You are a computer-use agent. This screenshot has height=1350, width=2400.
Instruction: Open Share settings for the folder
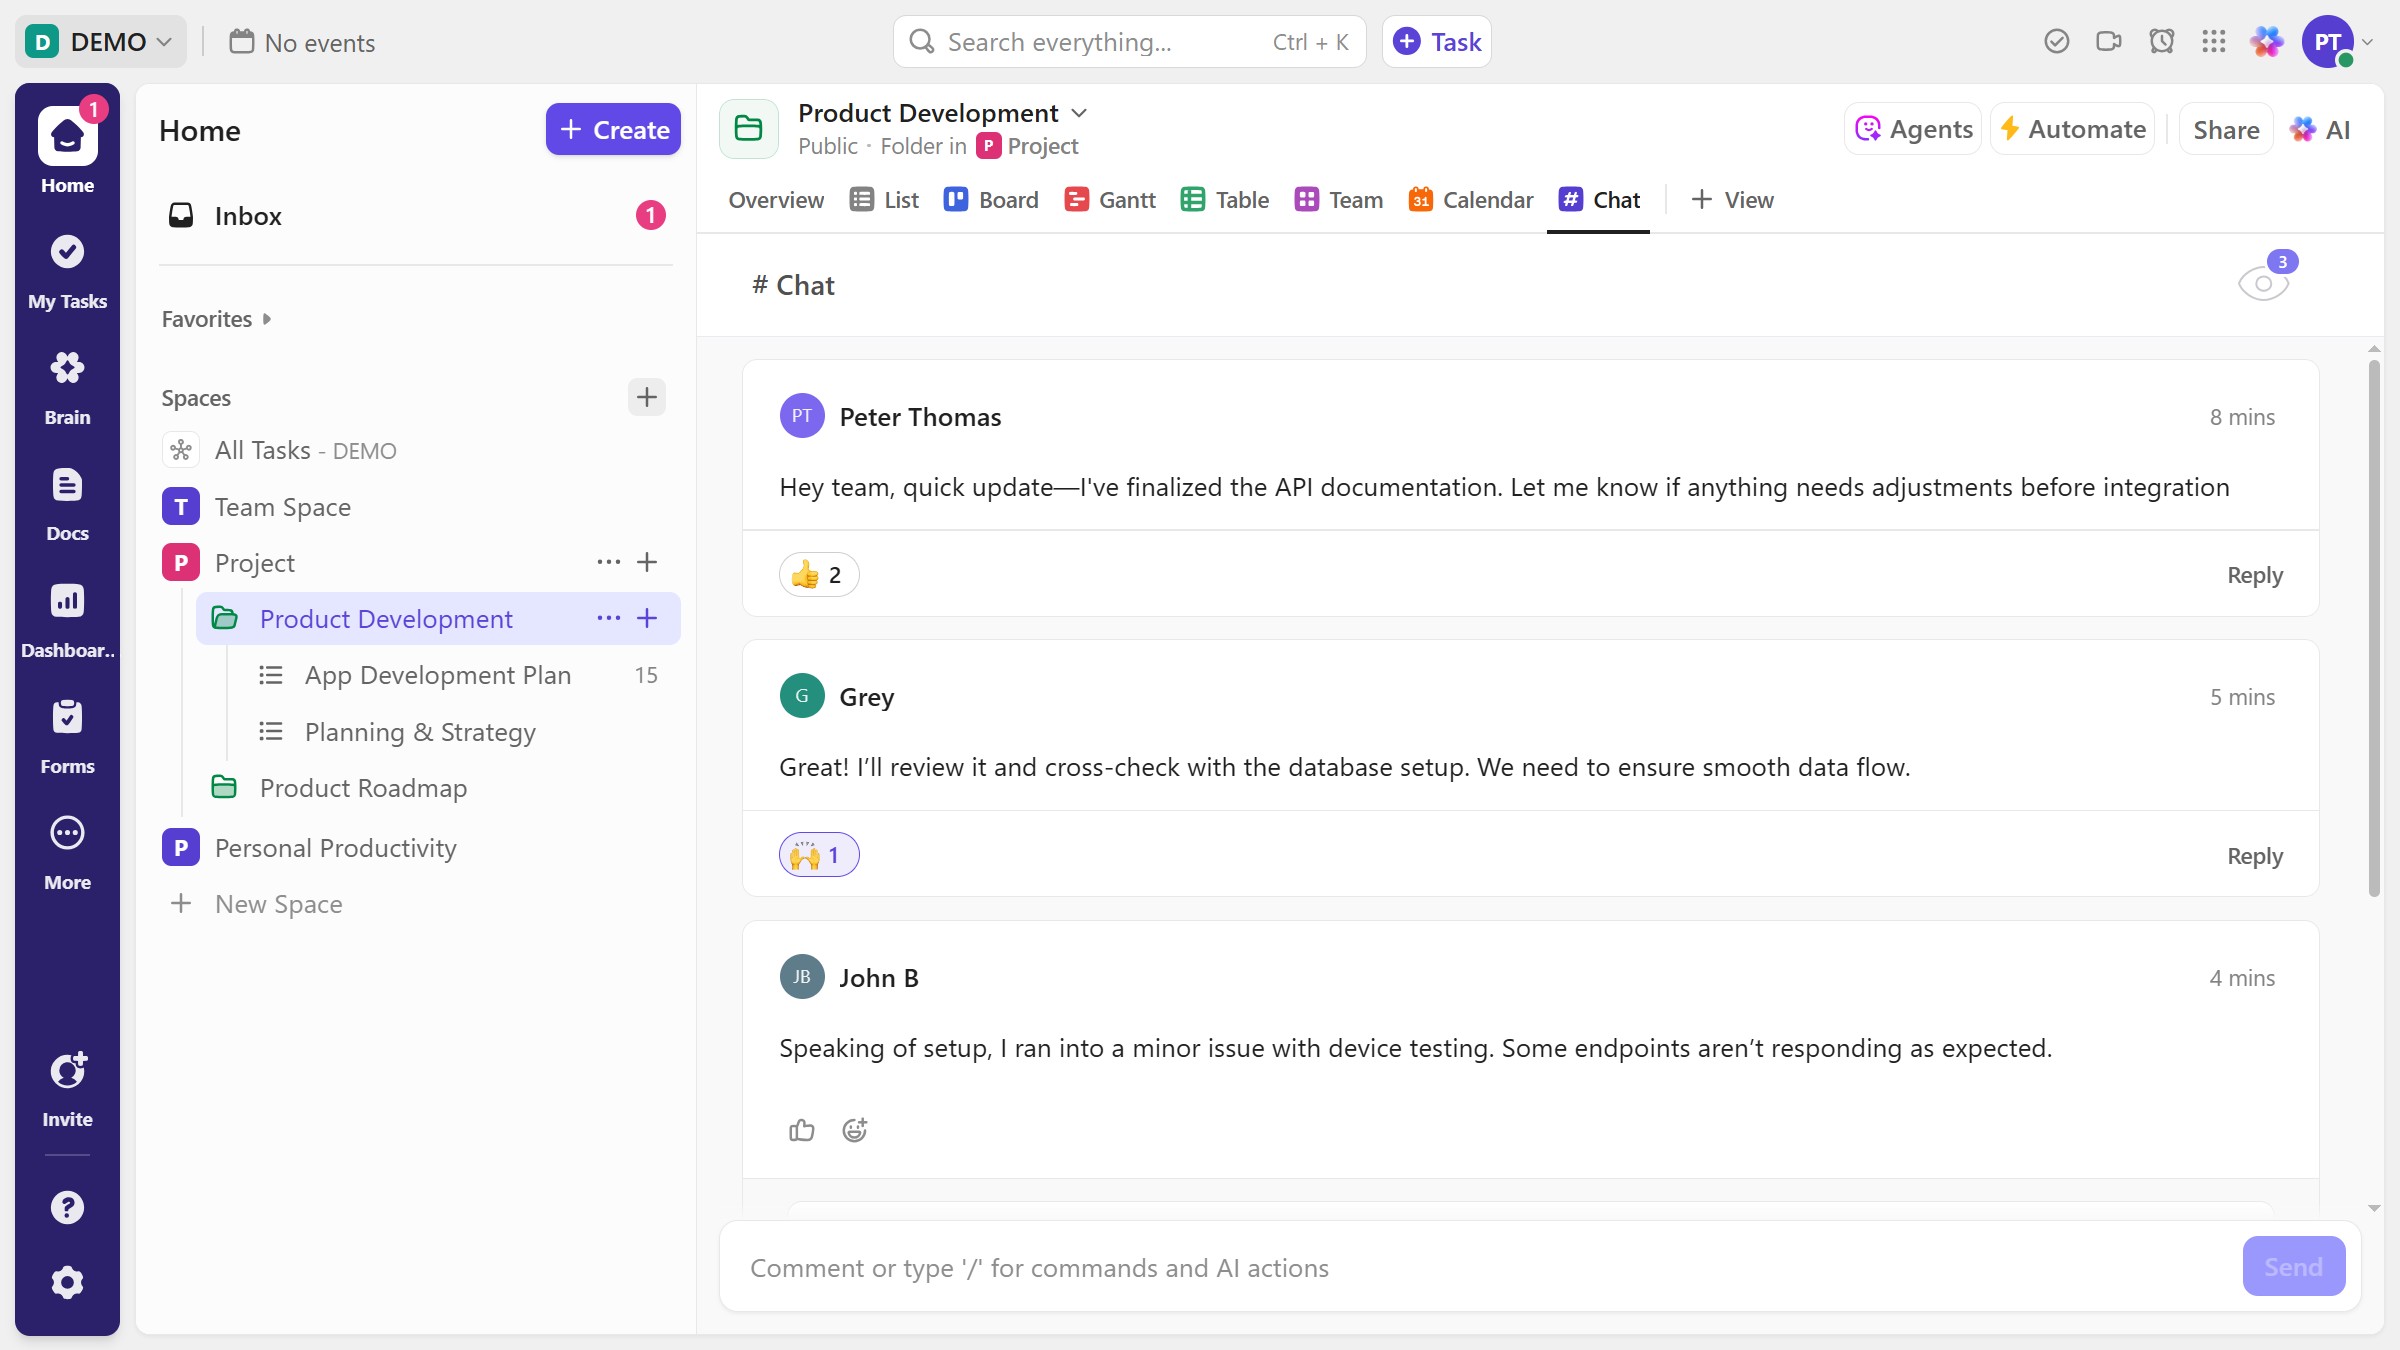click(2225, 128)
